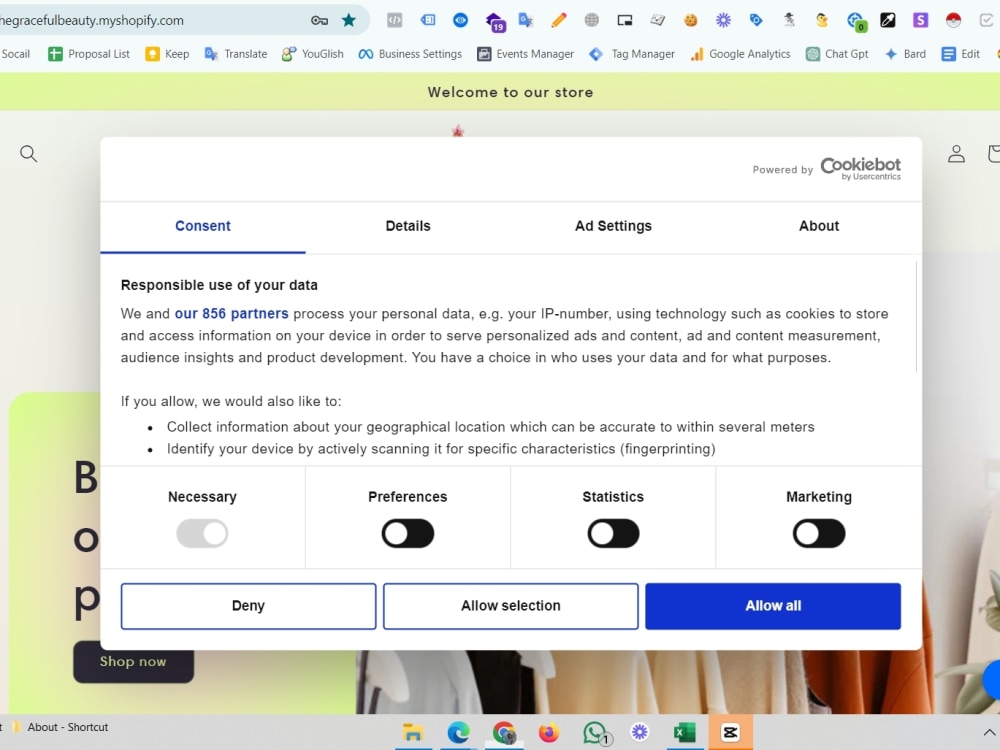Open the account profile icon top right
1000x750 pixels.
coord(956,153)
